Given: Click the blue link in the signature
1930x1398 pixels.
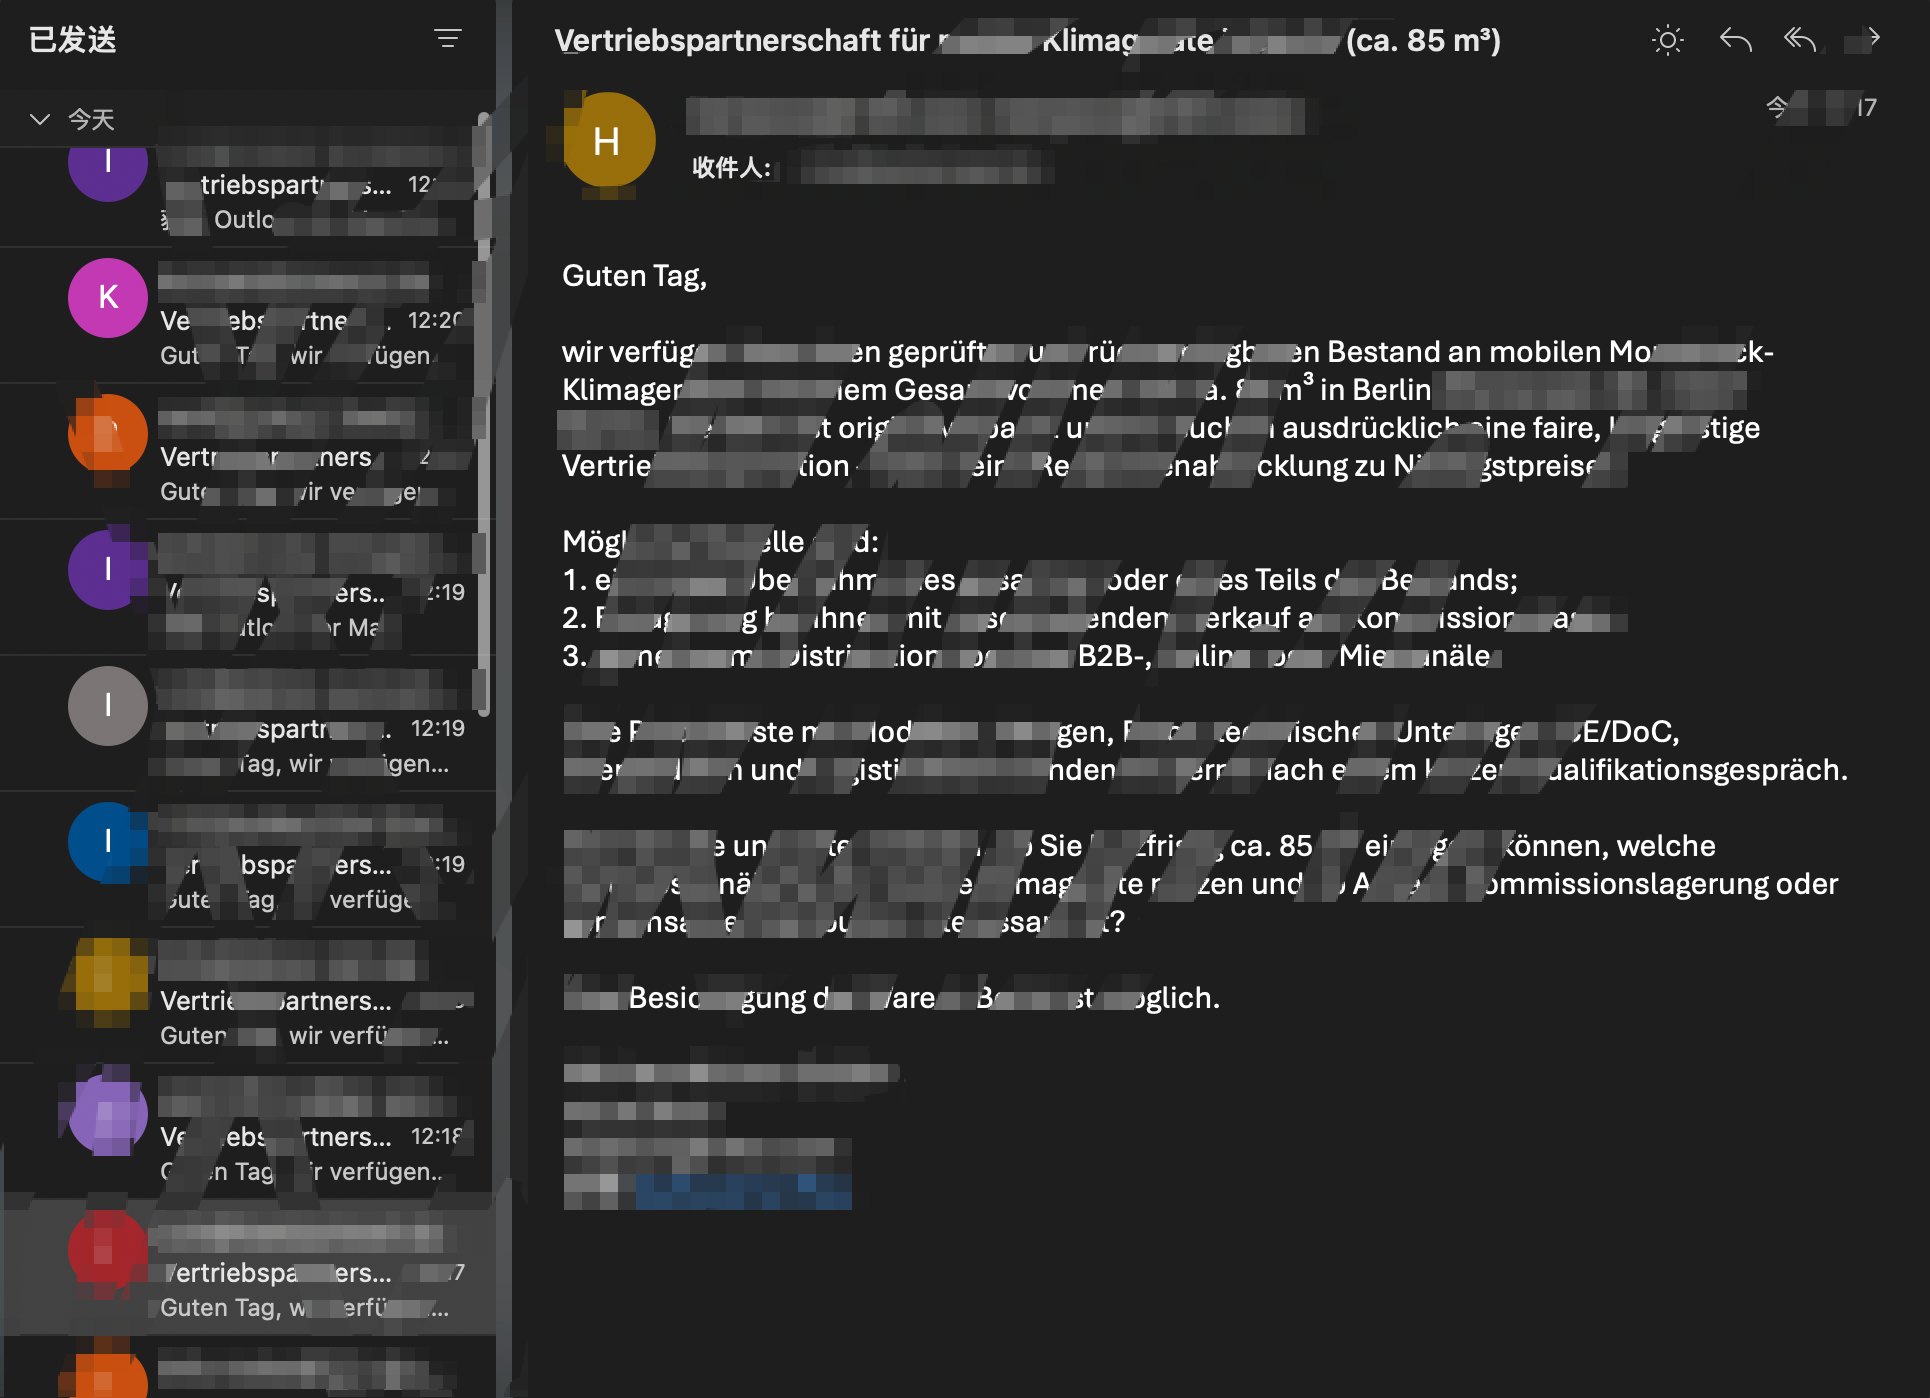Looking at the screenshot, I should [x=743, y=1192].
